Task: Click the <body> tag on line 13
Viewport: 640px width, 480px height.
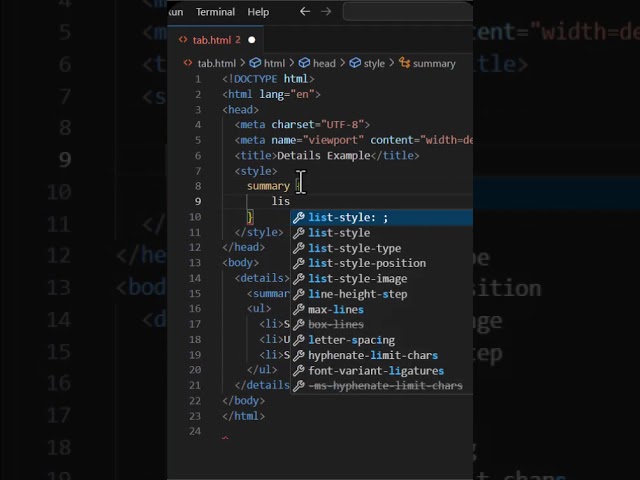Action: pos(240,262)
